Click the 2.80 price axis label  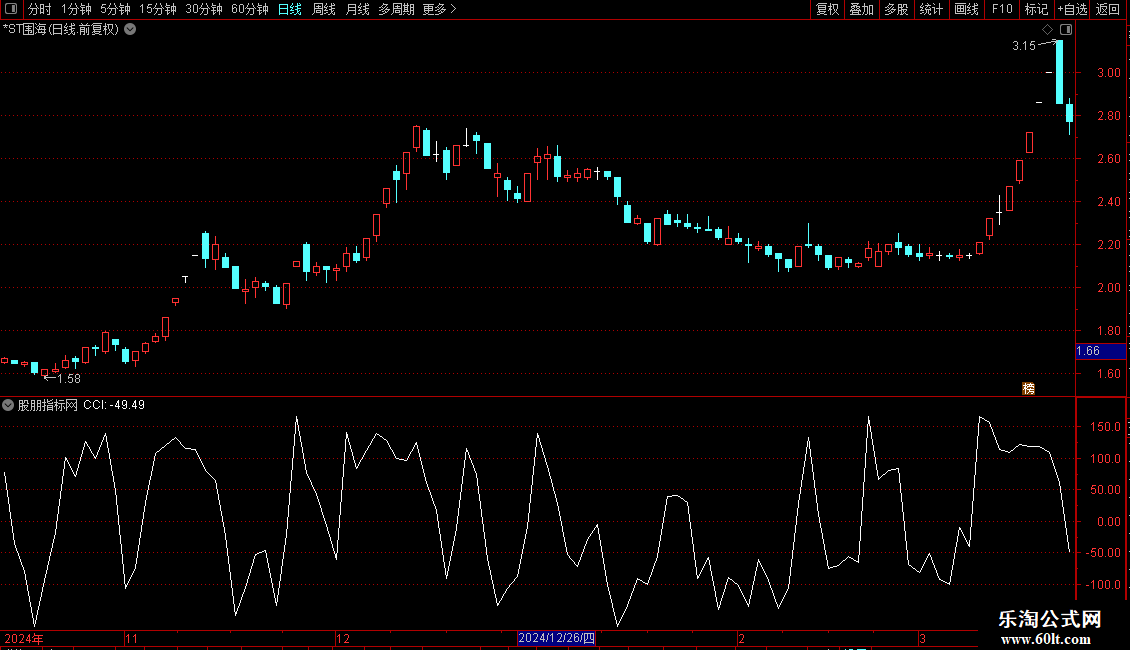pyautogui.click(x=1108, y=115)
